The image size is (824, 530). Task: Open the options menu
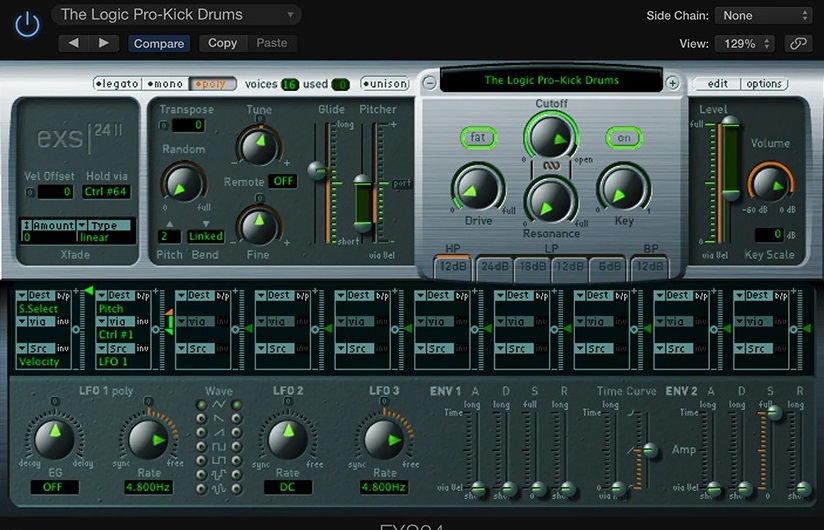764,84
